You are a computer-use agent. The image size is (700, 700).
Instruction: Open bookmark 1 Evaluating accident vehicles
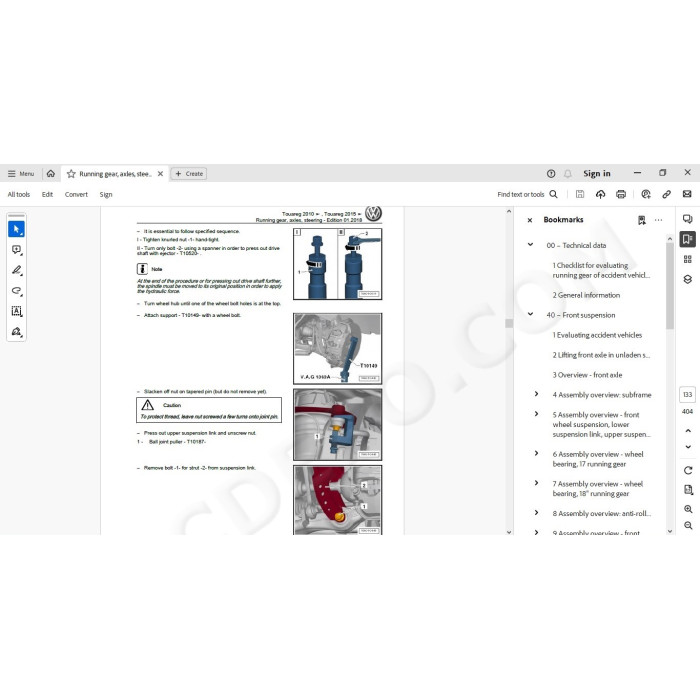pyautogui.click(x=597, y=335)
